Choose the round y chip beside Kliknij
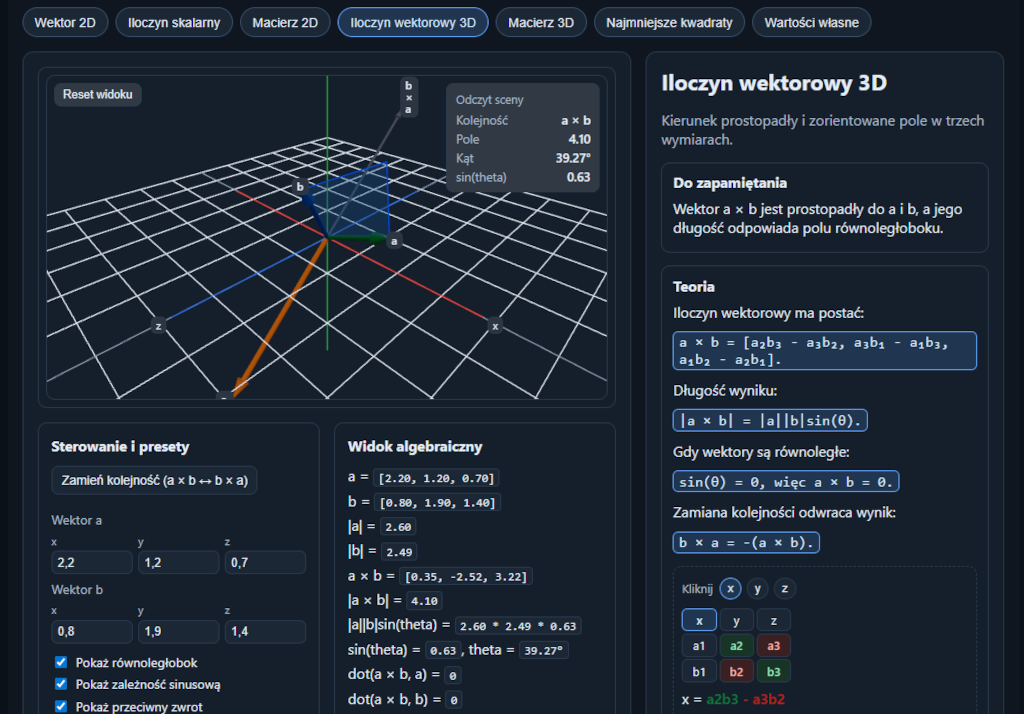 click(758, 589)
